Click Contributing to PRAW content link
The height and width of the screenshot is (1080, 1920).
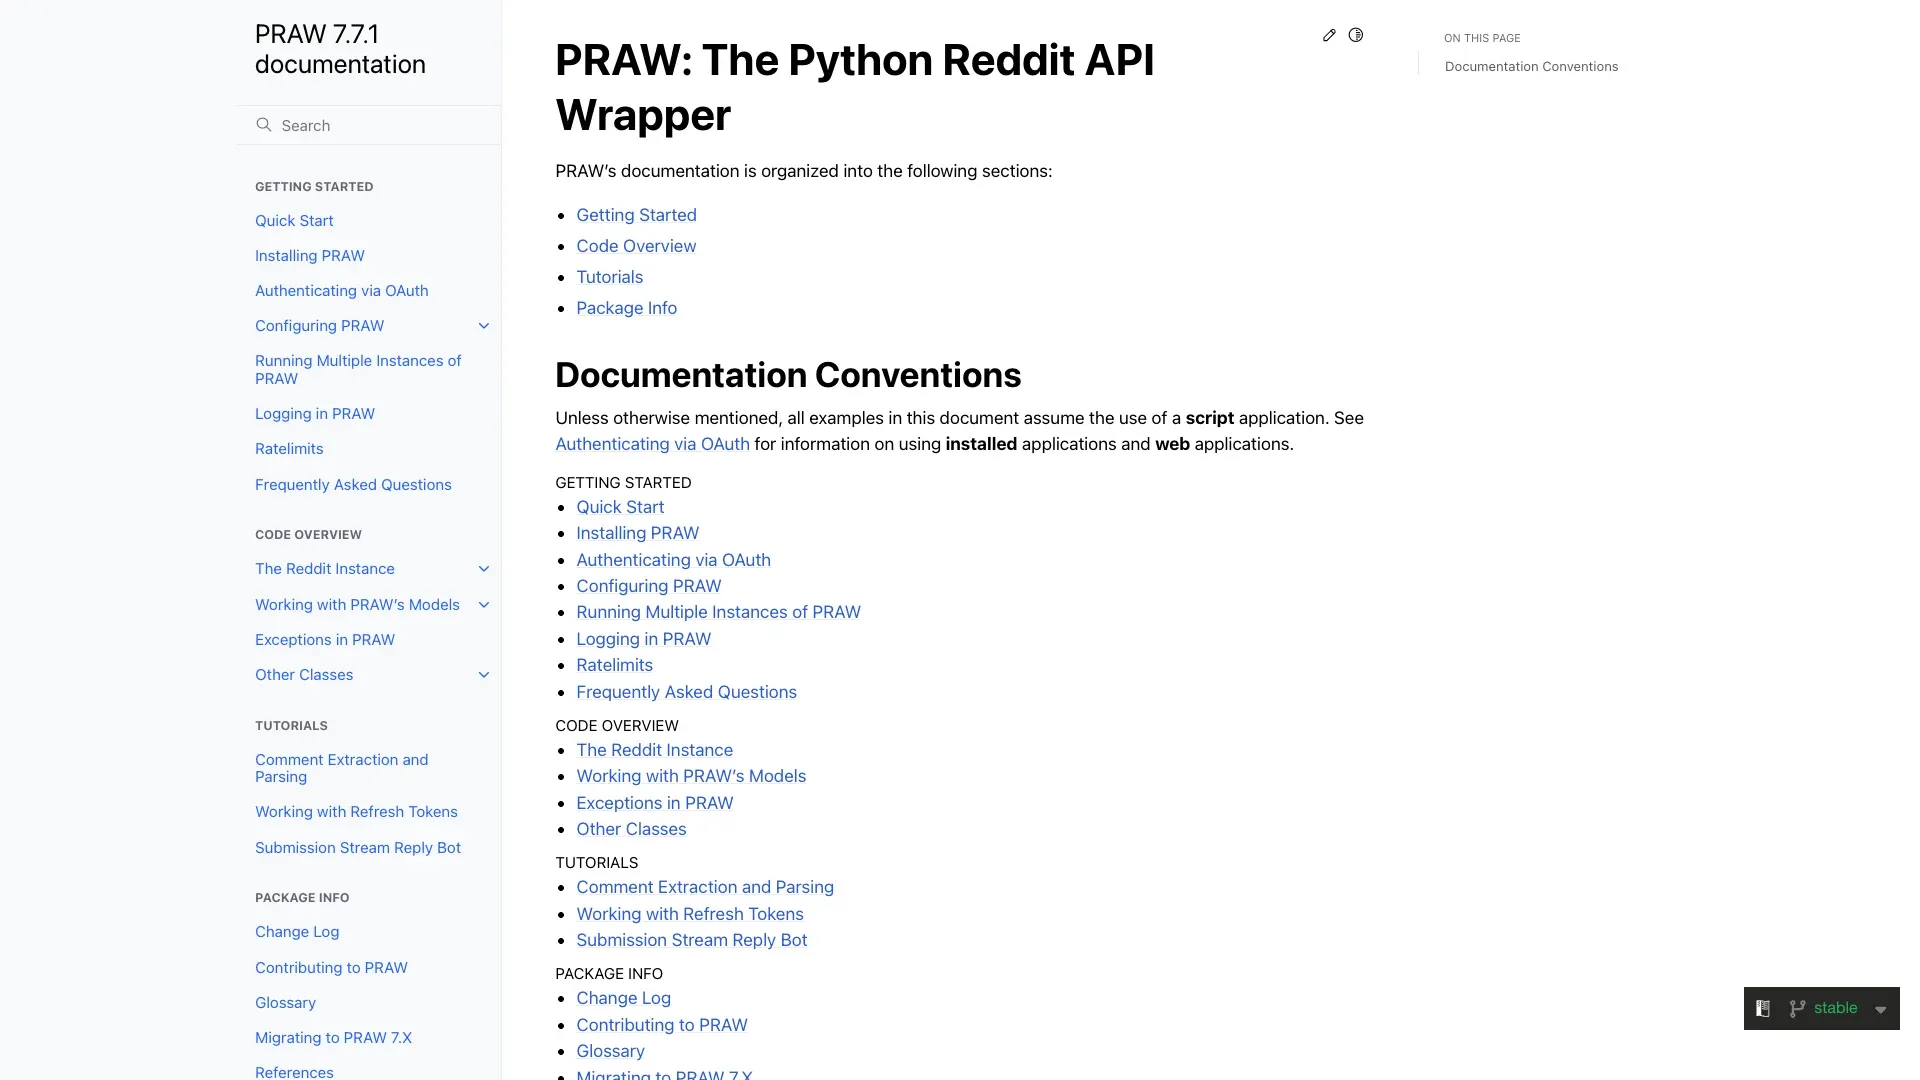click(661, 1025)
